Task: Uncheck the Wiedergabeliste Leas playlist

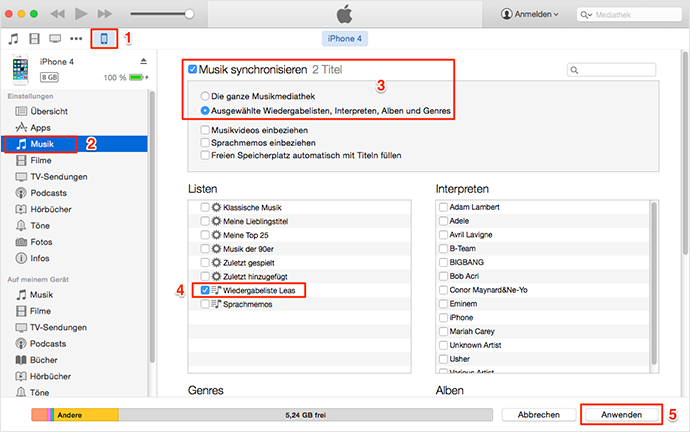Action: [x=205, y=289]
